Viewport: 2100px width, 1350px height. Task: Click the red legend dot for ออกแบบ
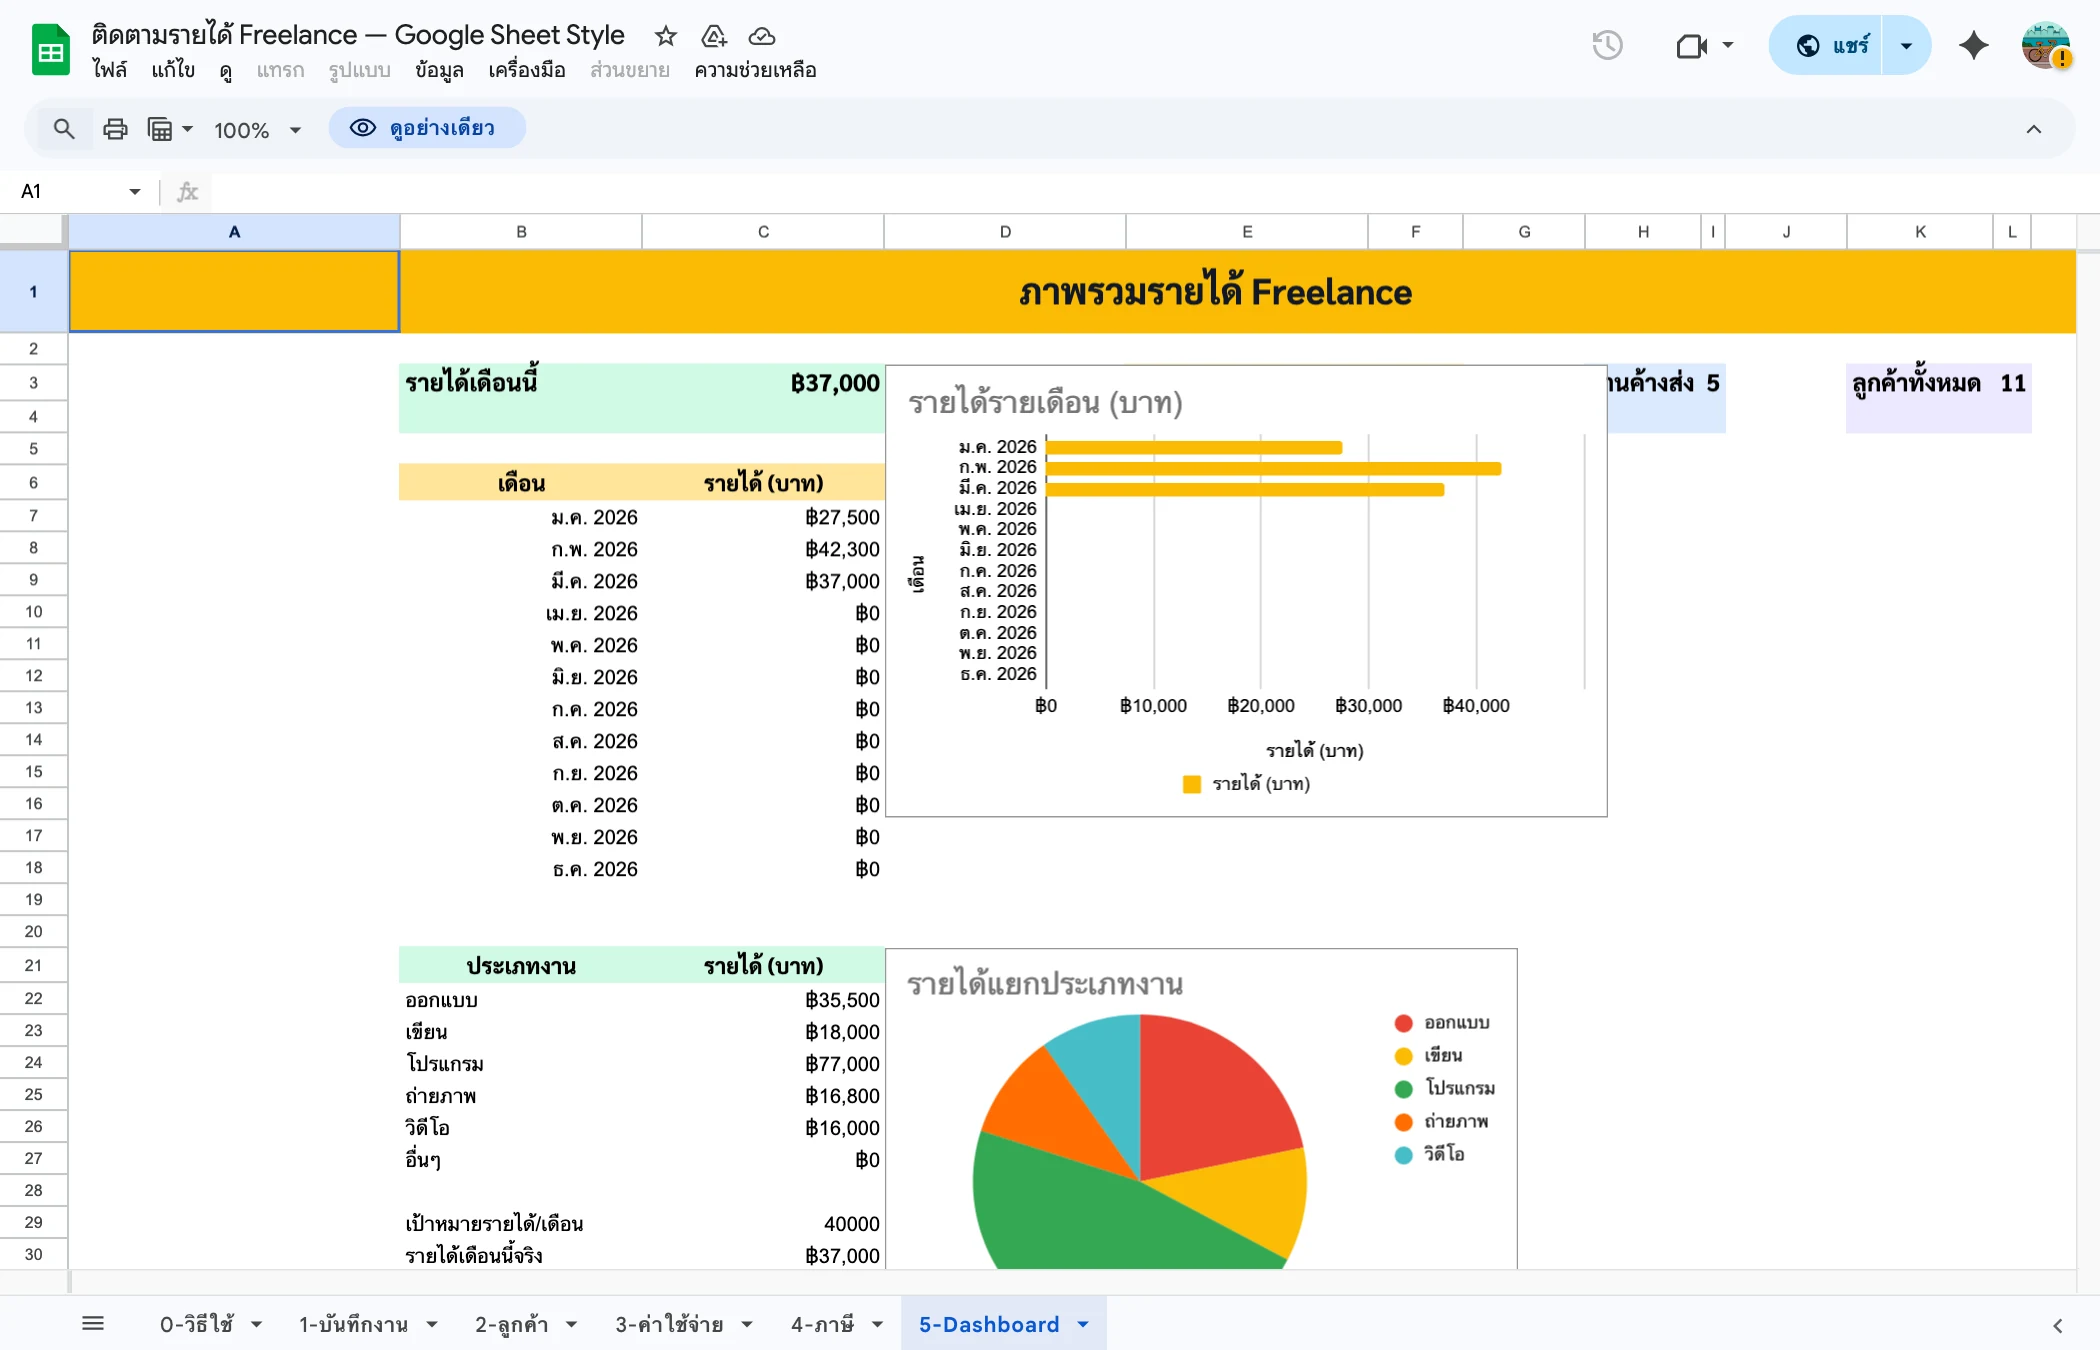pos(1402,1022)
